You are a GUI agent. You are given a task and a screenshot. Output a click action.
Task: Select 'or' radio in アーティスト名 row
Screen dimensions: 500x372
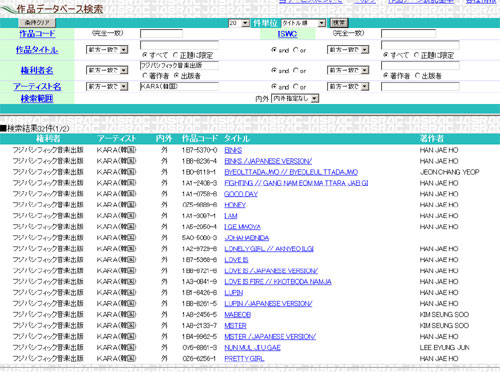296,87
